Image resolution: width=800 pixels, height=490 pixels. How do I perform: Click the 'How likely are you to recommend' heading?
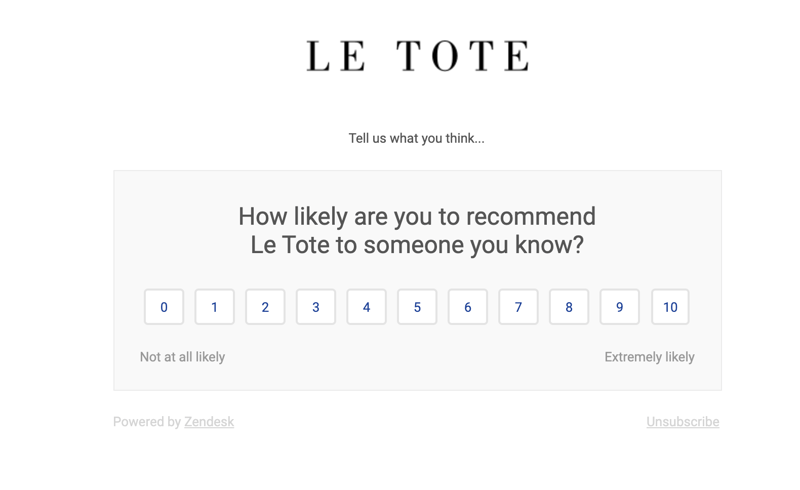[x=417, y=216]
